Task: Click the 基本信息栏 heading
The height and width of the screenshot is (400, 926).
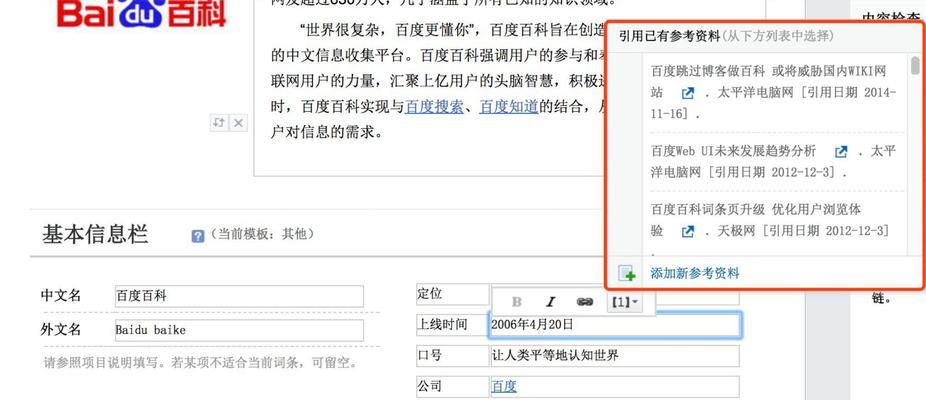Action: click(94, 235)
